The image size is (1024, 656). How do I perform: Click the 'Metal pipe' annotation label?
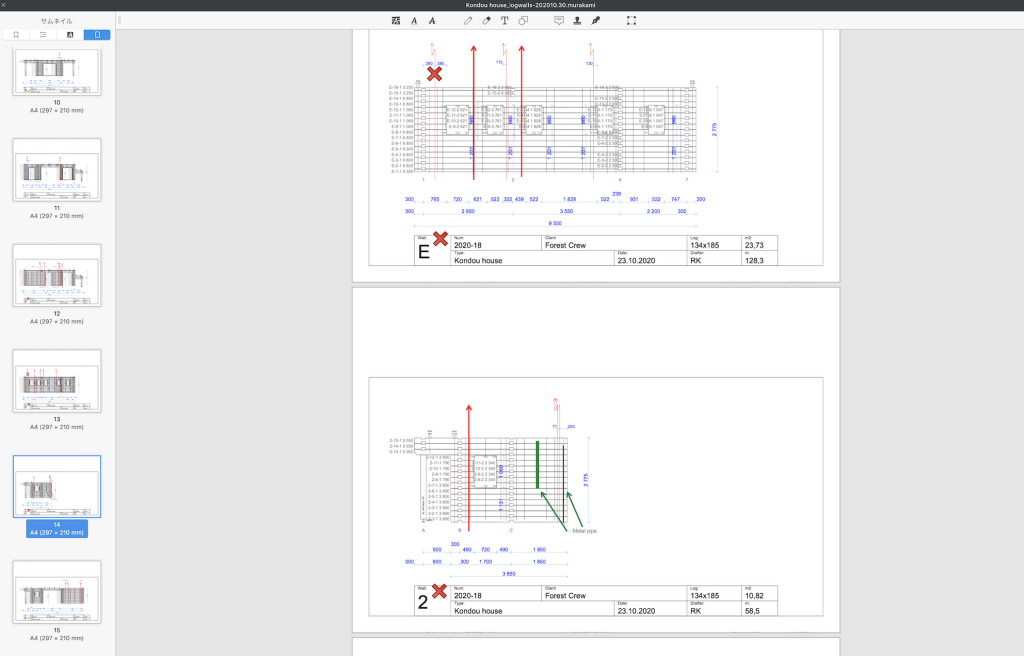point(584,531)
